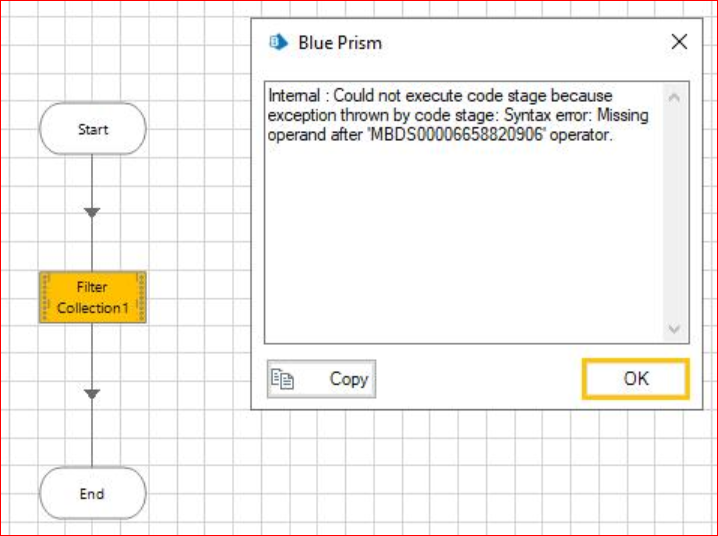Click the copy pages icon on Copy button

[282, 379]
